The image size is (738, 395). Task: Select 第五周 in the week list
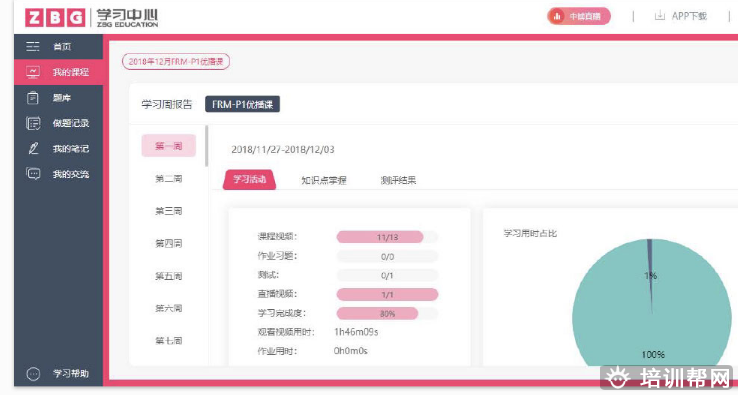pyautogui.click(x=168, y=276)
